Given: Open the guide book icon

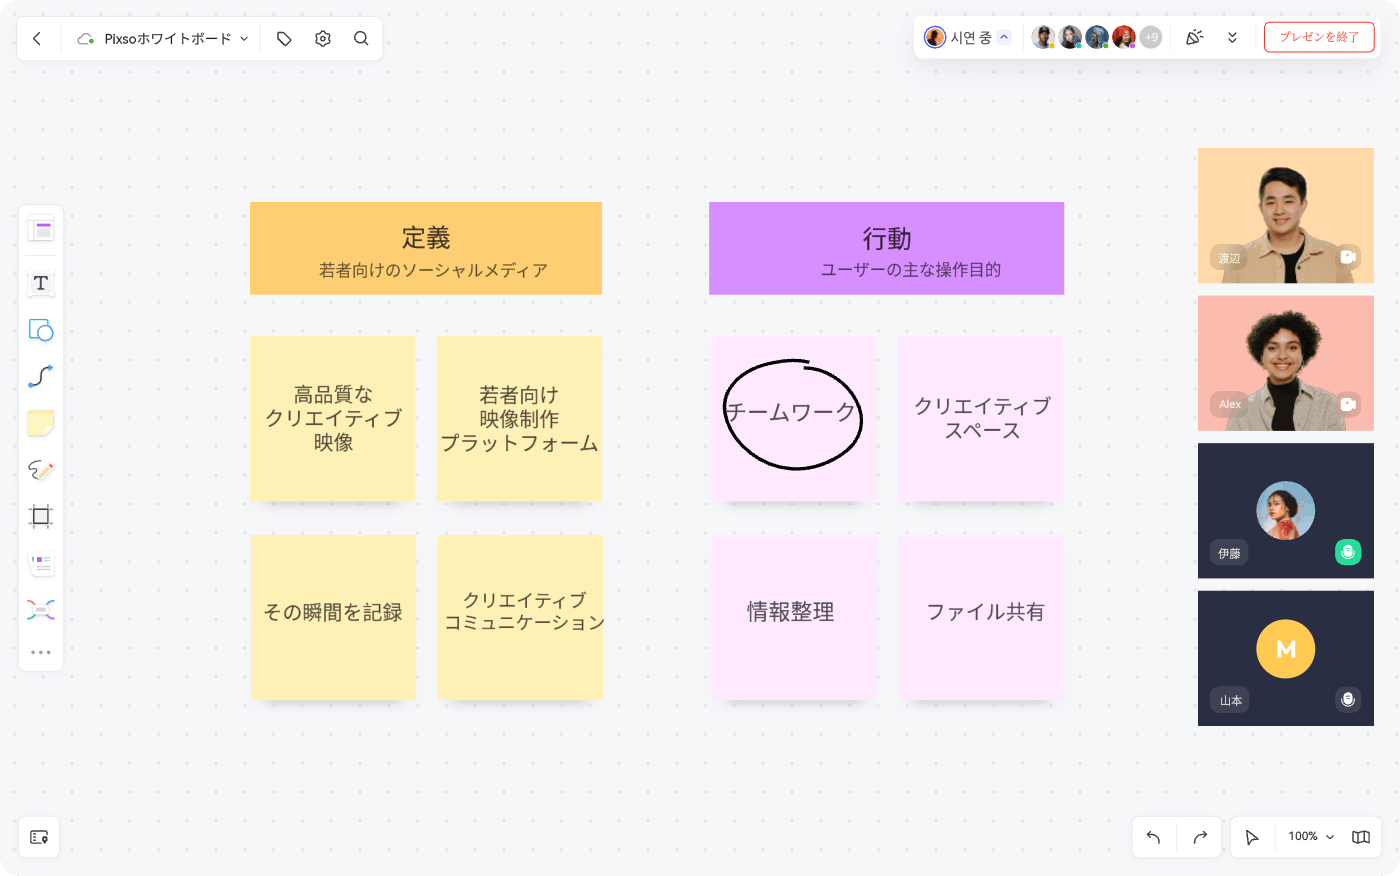Looking at the screenshot, I should 1361,837.
